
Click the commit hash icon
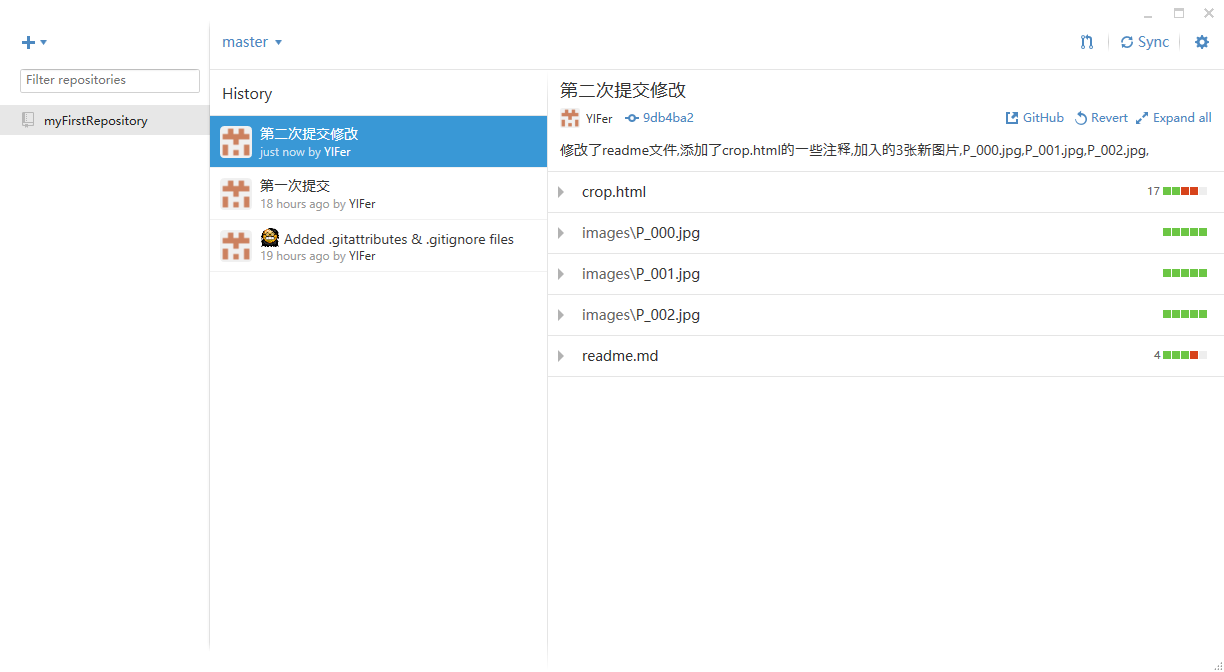(x=632, y=118)
